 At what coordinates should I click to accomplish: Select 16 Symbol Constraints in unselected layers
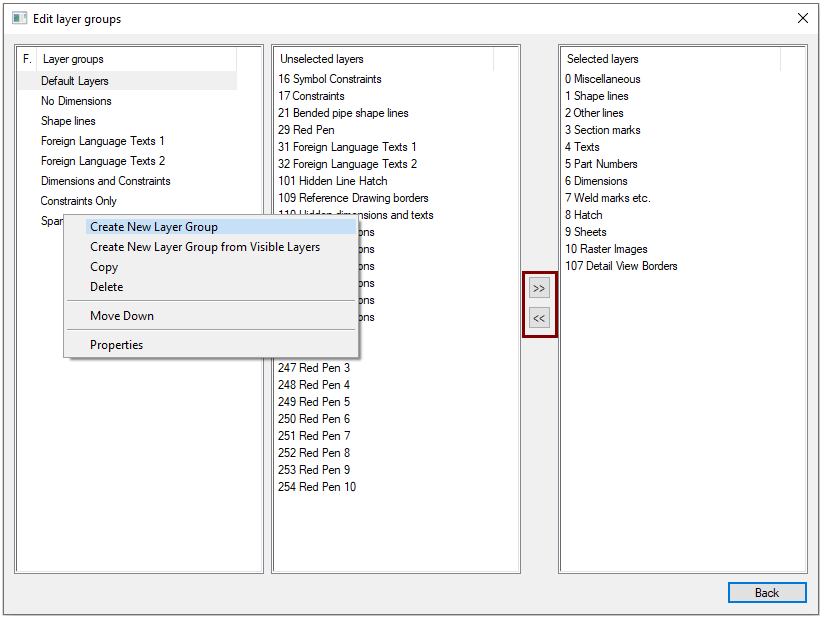(x=330, y=79)
